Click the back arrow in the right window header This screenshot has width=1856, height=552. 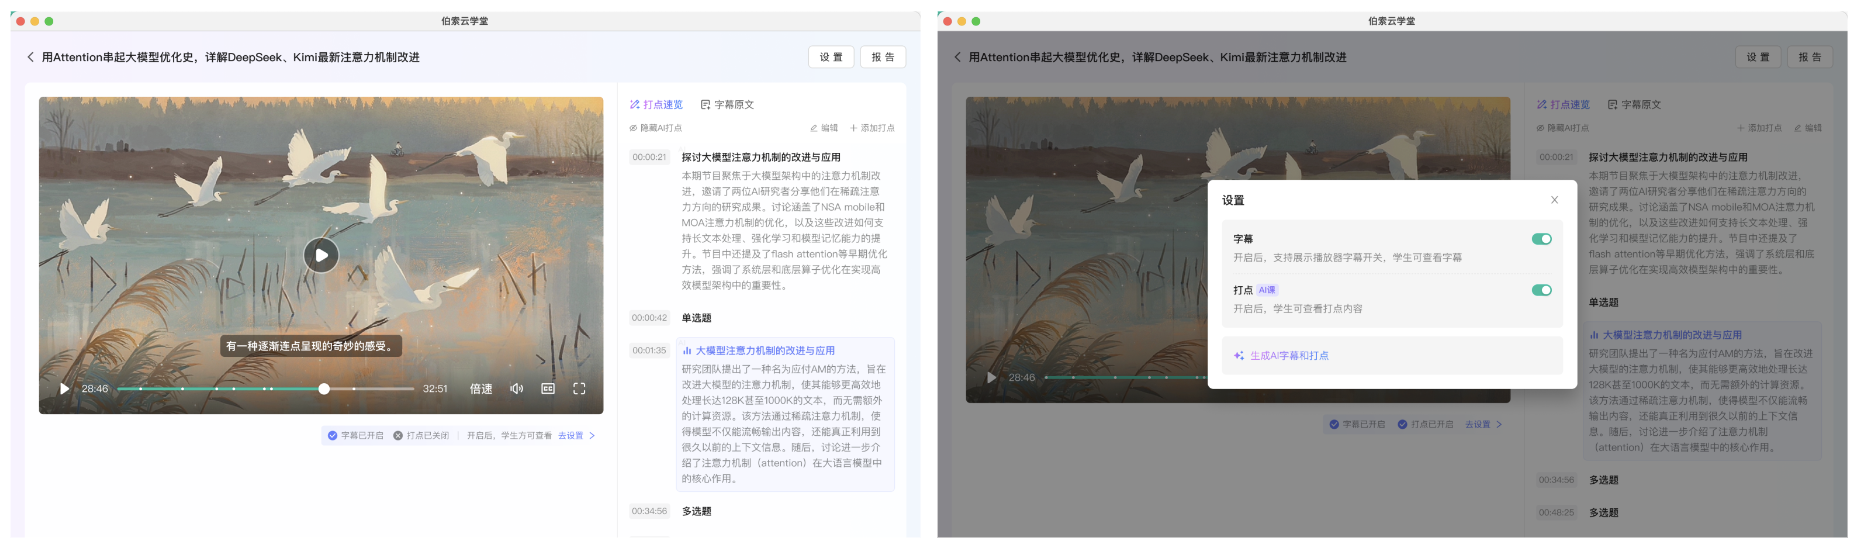point(958,57)
